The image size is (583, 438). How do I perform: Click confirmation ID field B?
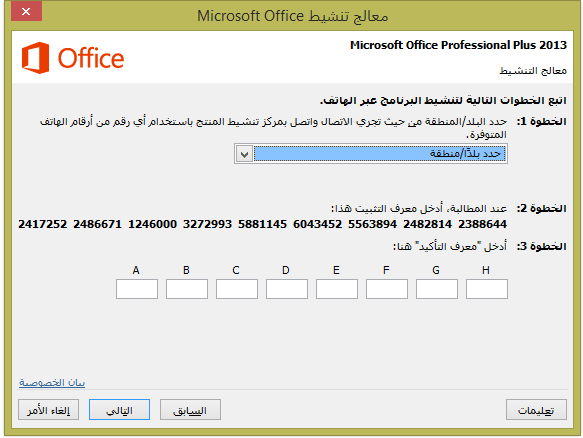pyautogui.click(x=187, y=289)
